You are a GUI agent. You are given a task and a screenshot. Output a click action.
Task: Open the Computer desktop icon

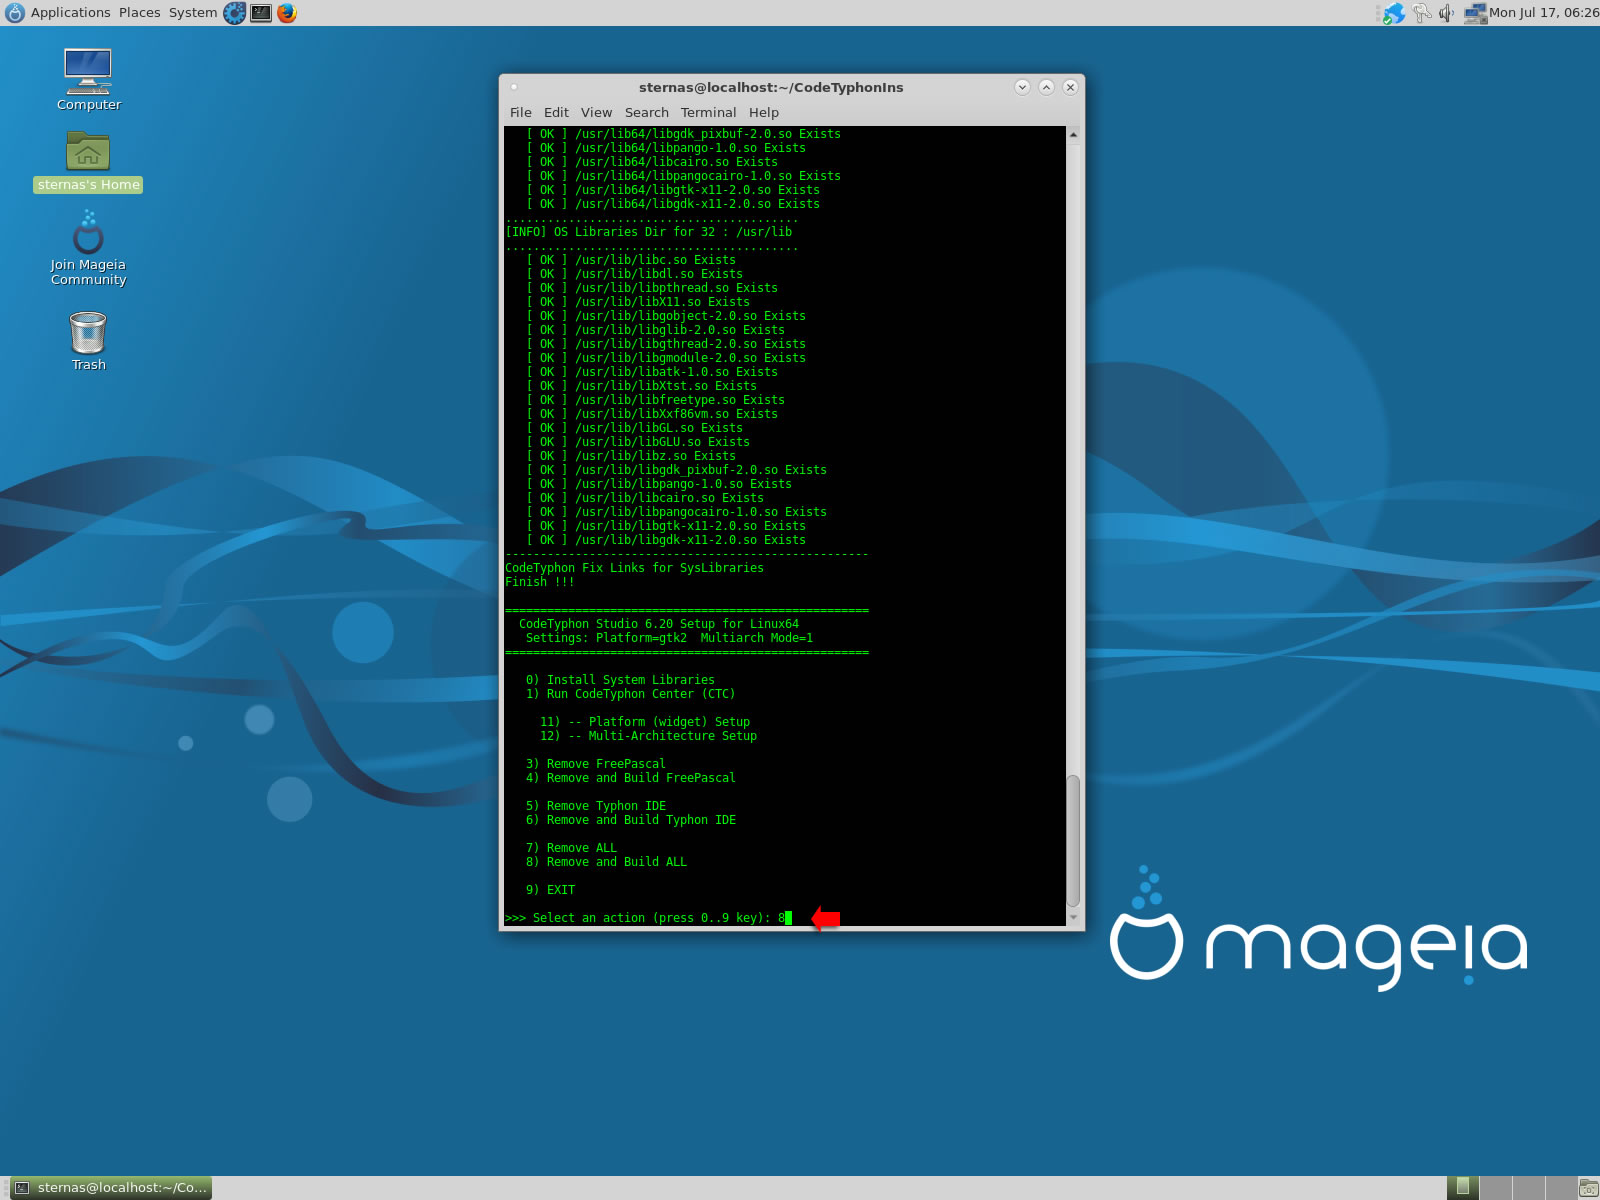pyautogui.click(x=88, y=80)
